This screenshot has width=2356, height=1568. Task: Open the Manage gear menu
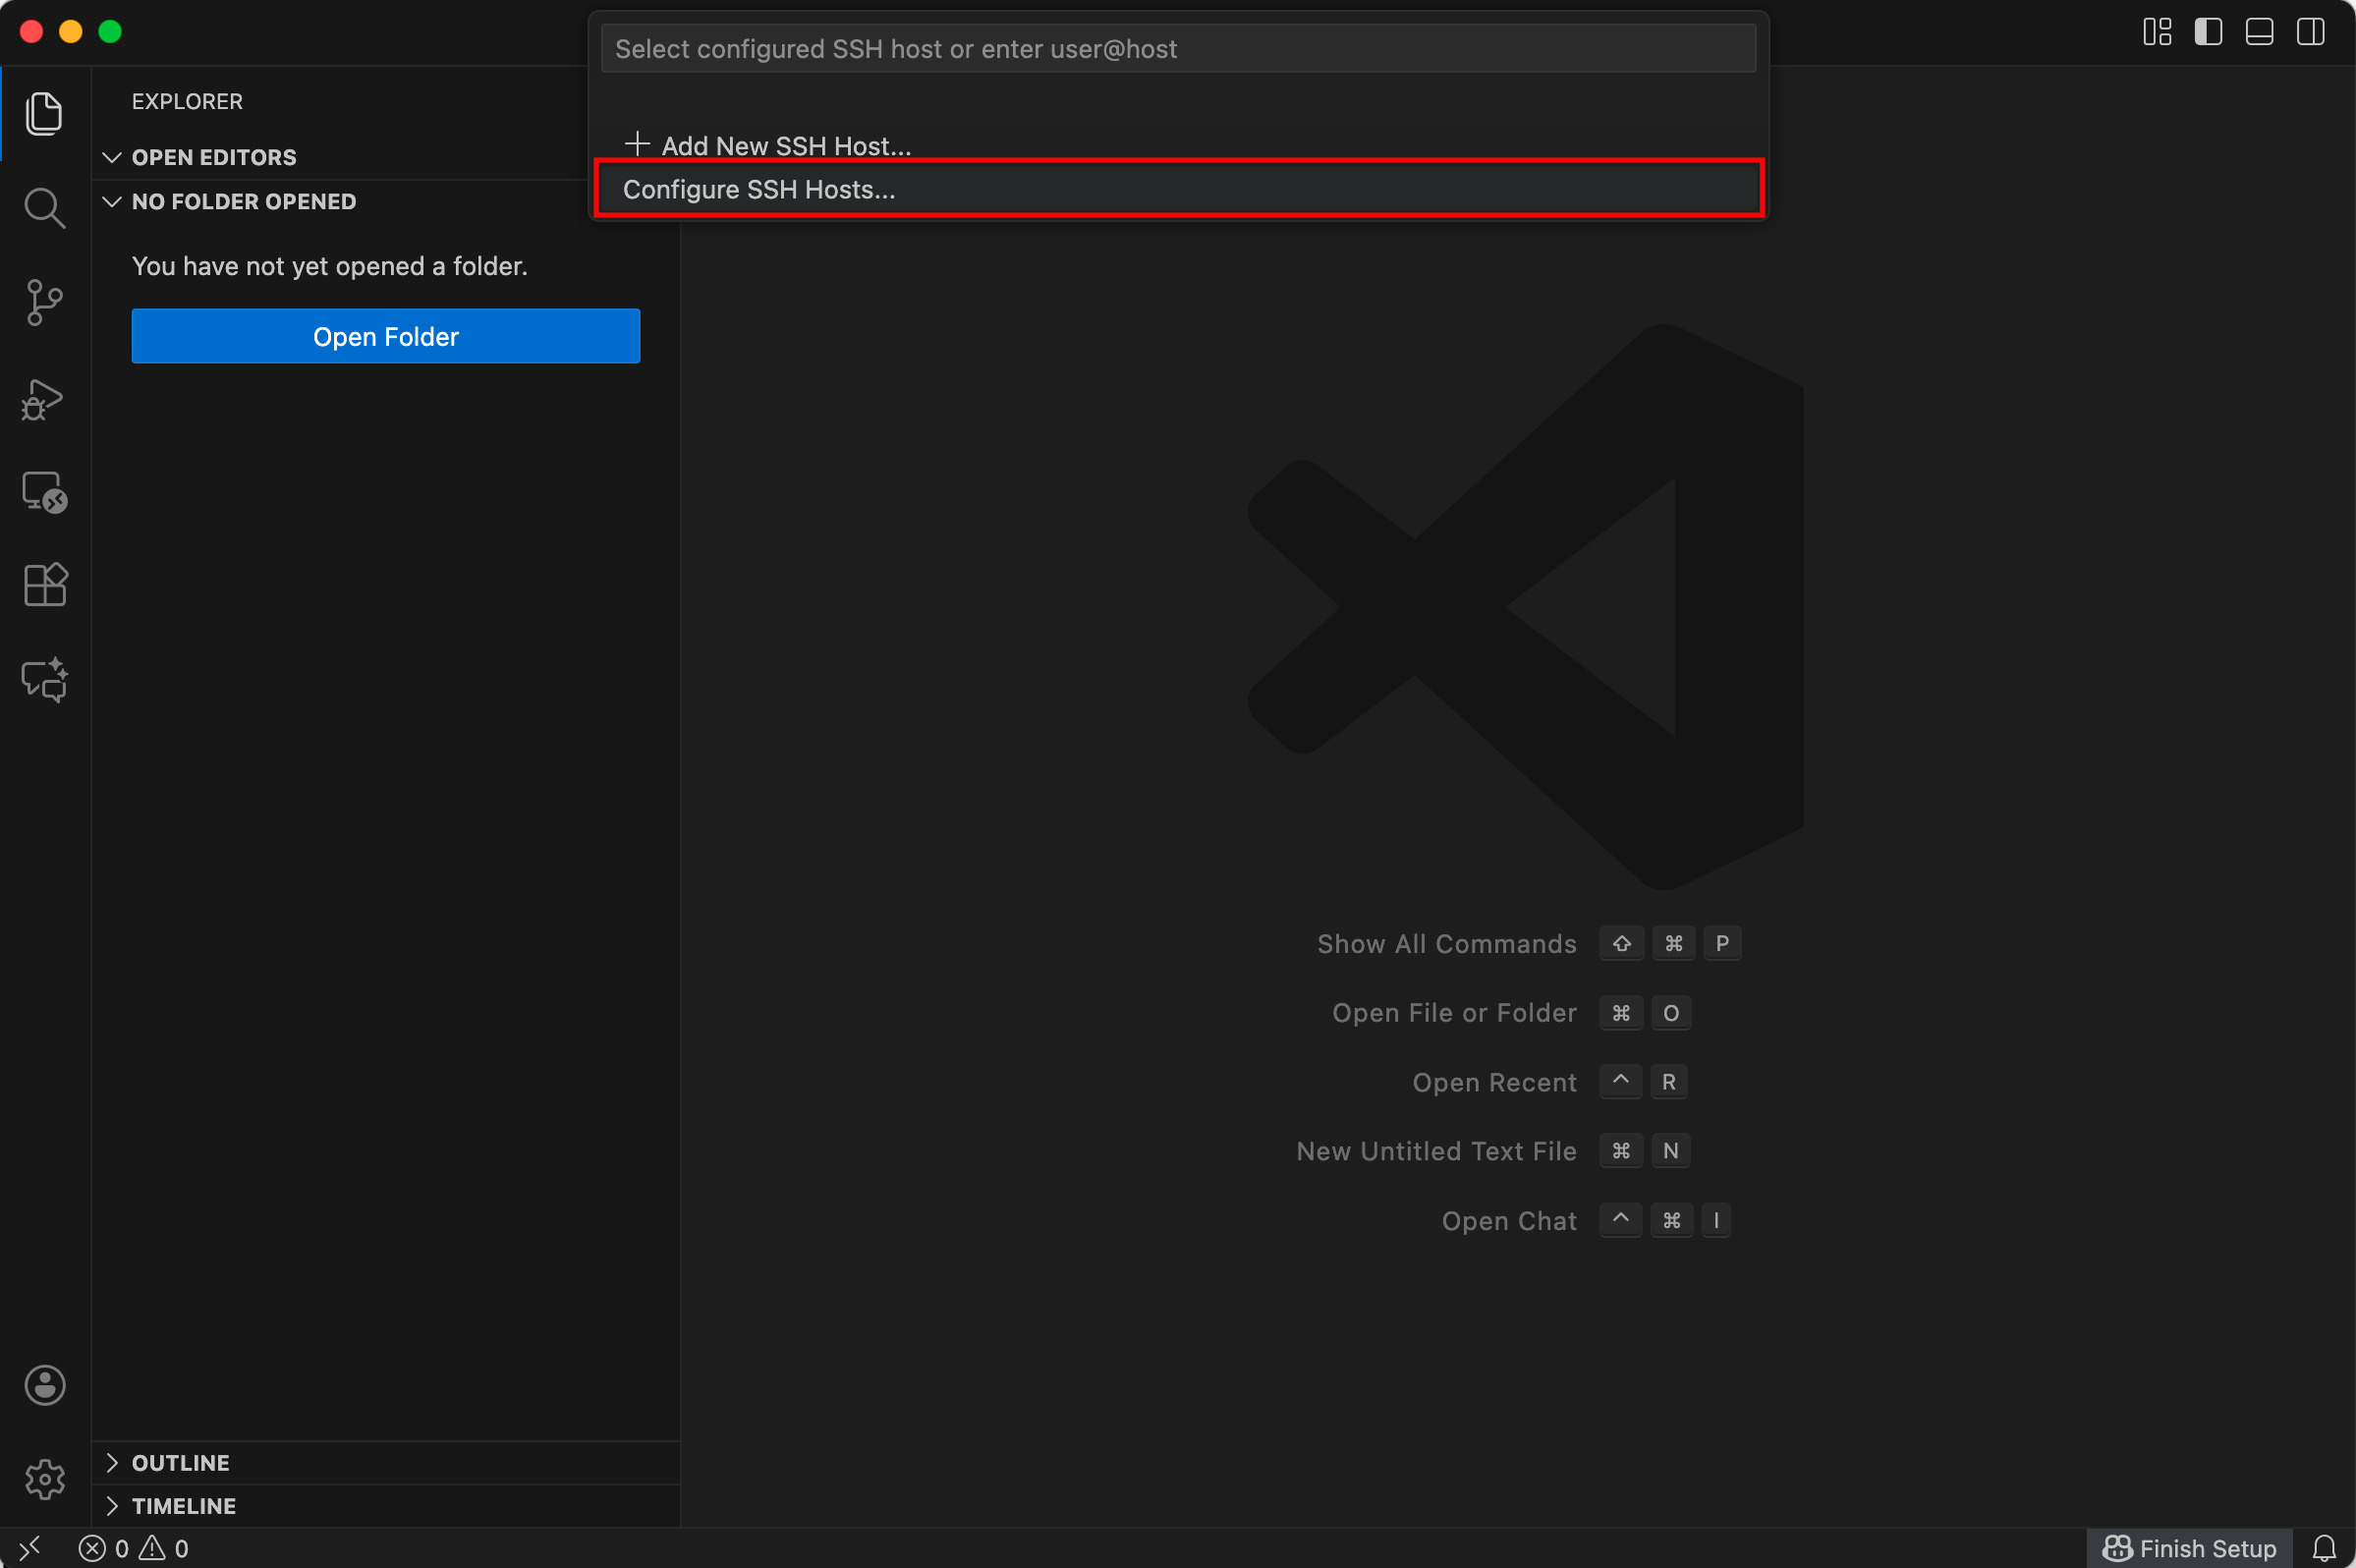click(x=44, y=1479)
